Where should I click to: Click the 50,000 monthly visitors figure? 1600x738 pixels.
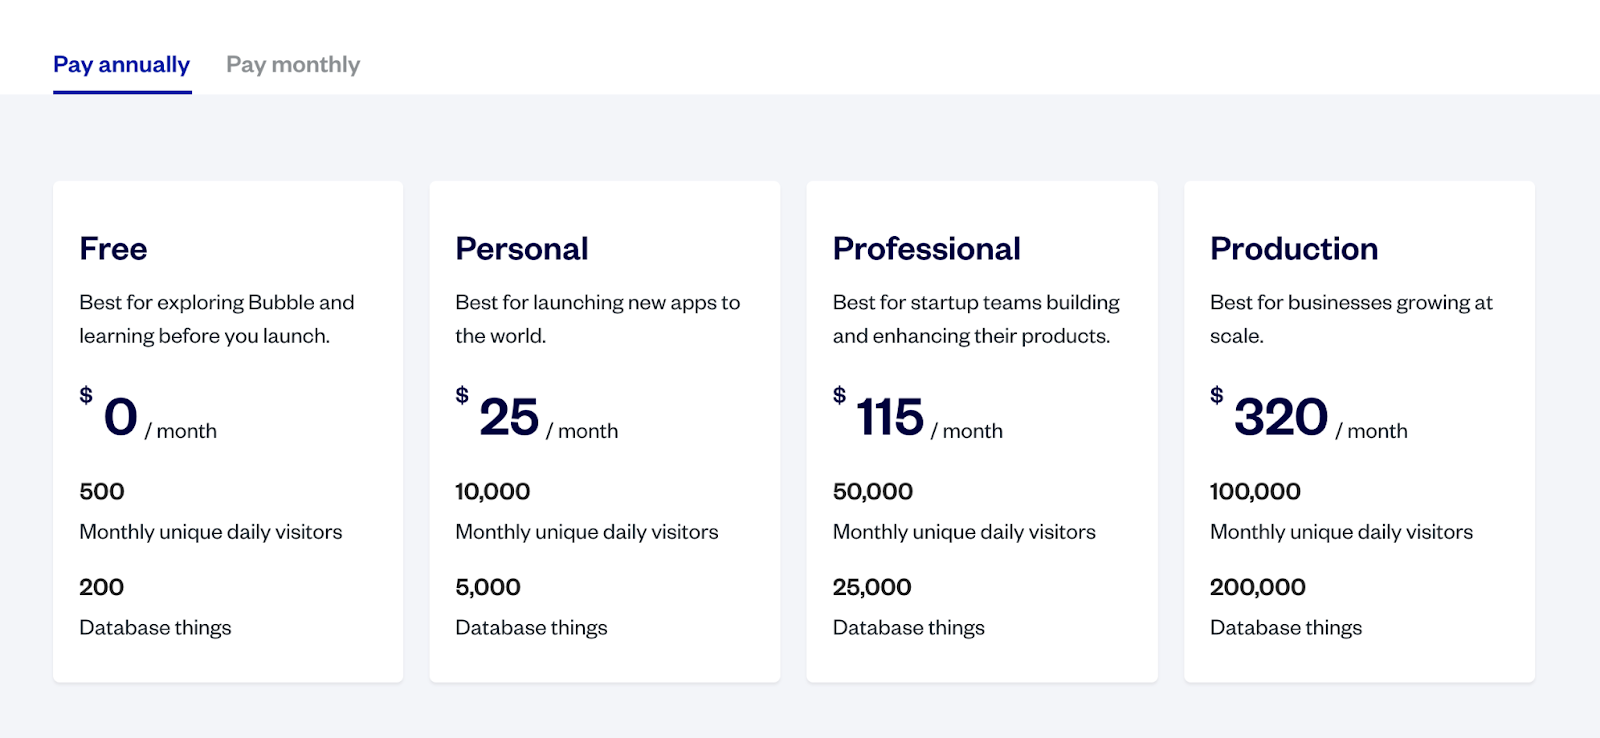pyautogui.click(x=872, y=492)
